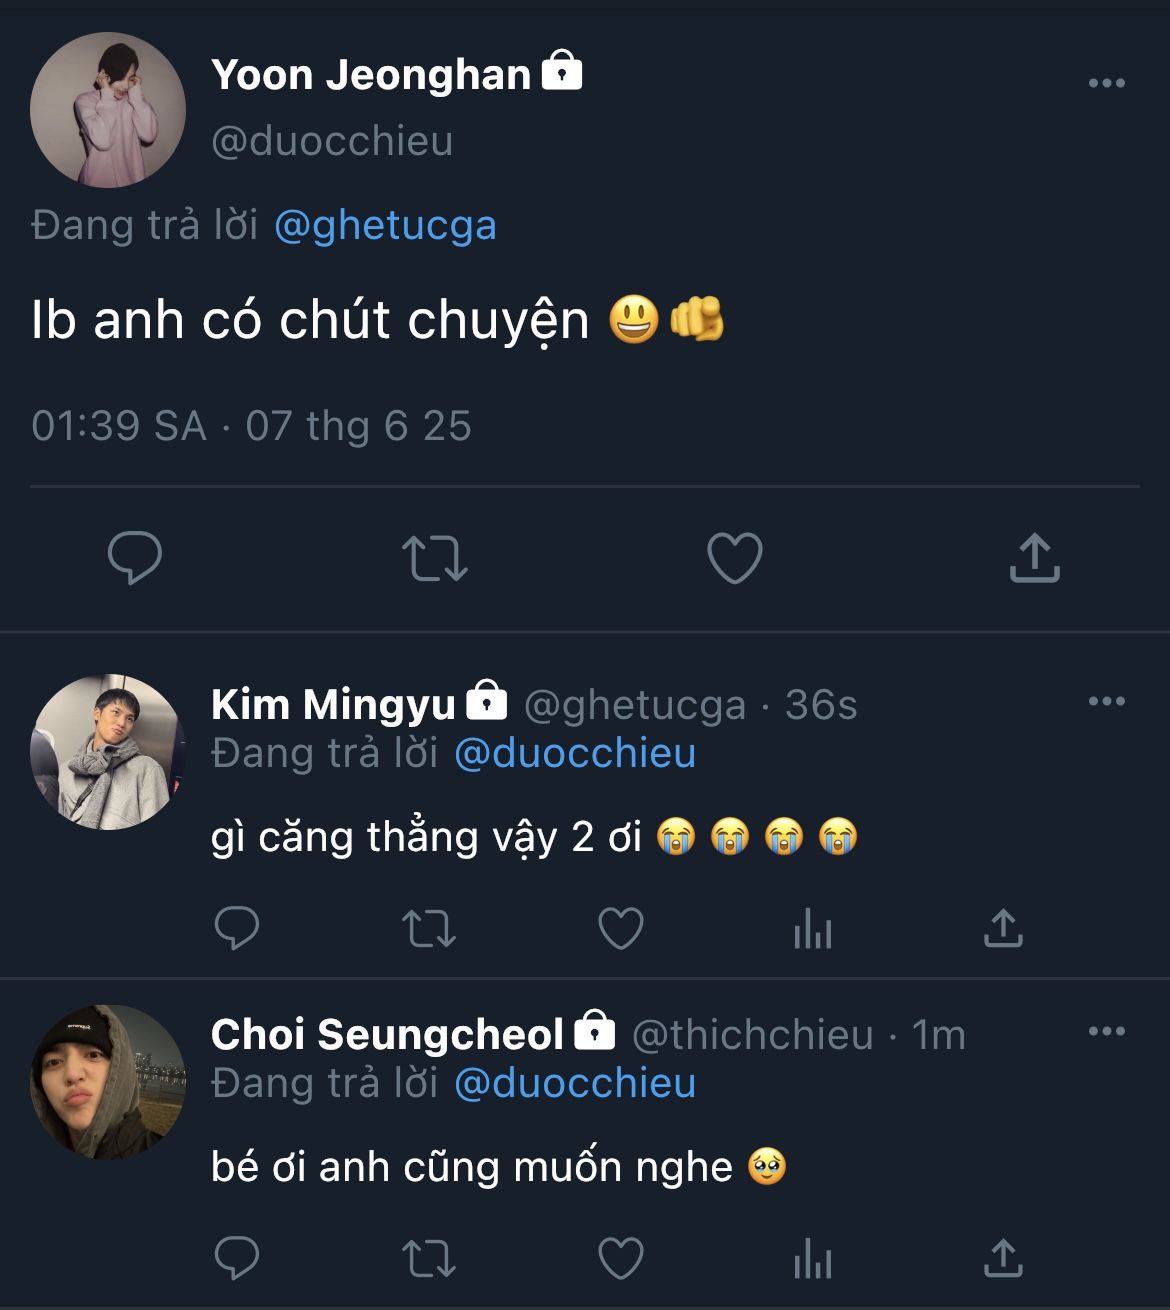This screenshot has height=1310, width=1170.
Task: Click the Choi Seungcheol display name
Action: [387, 1035]
